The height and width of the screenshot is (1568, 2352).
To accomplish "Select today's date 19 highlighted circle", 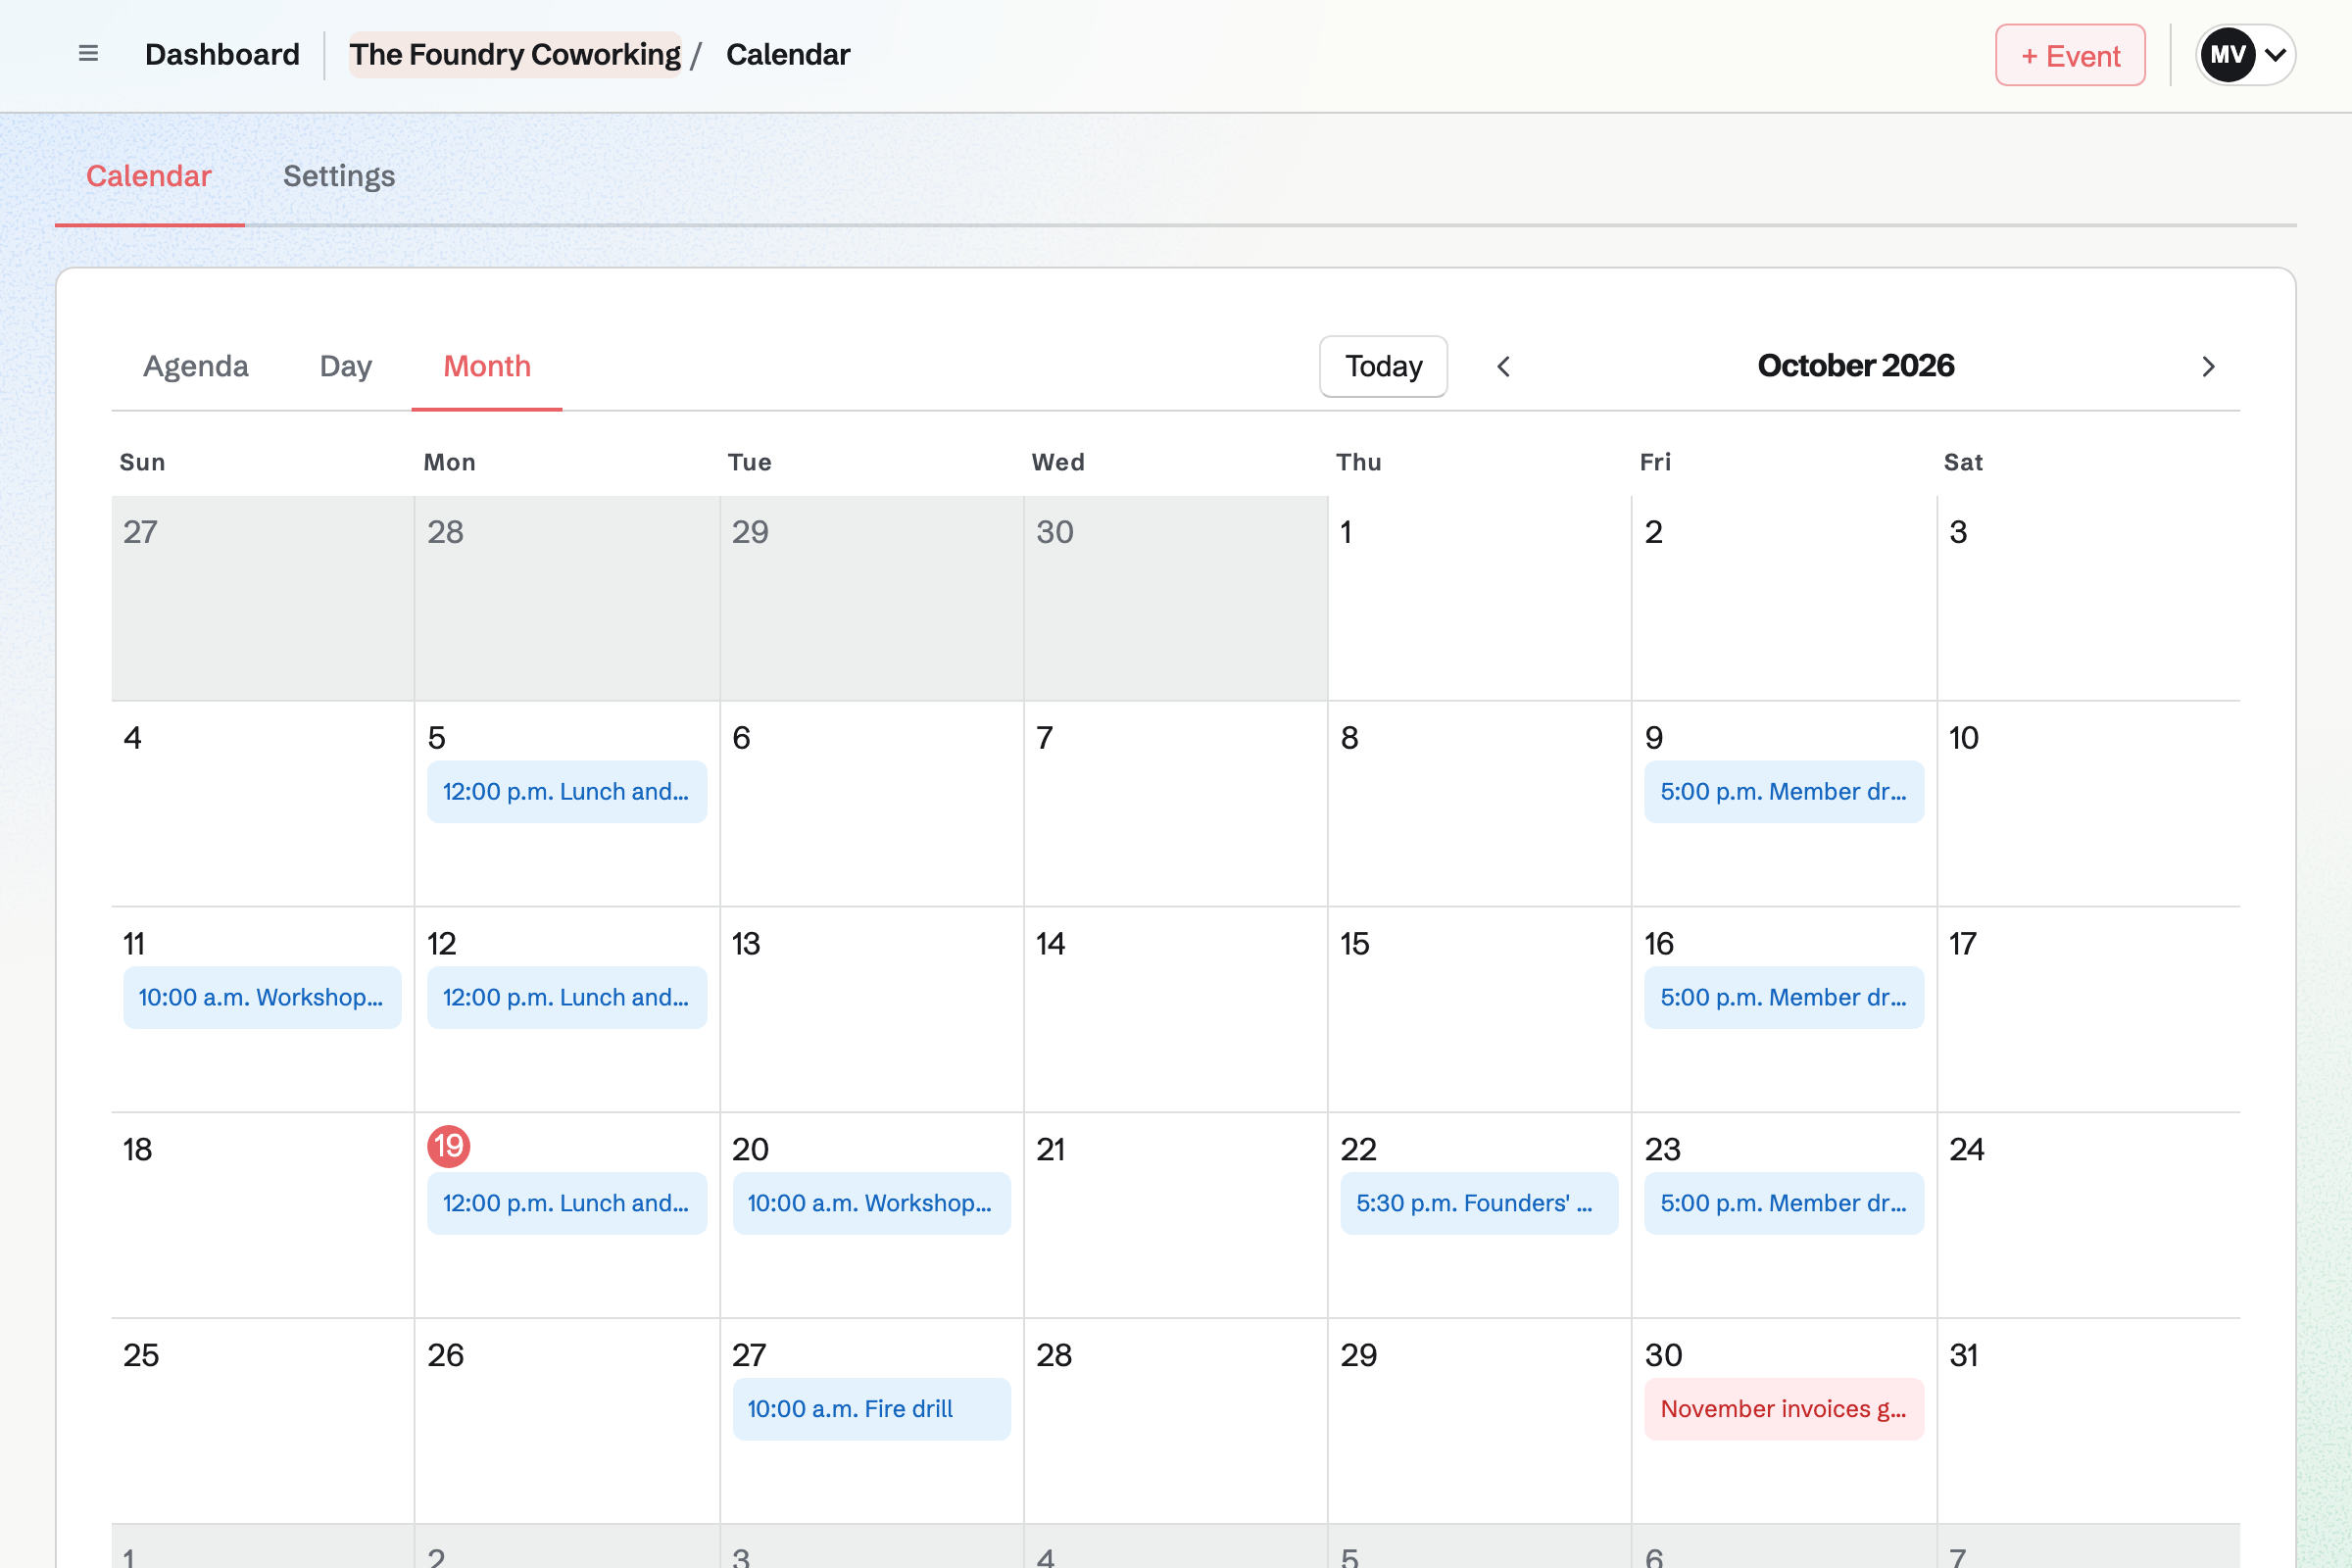I will (x=449, y=1146).
